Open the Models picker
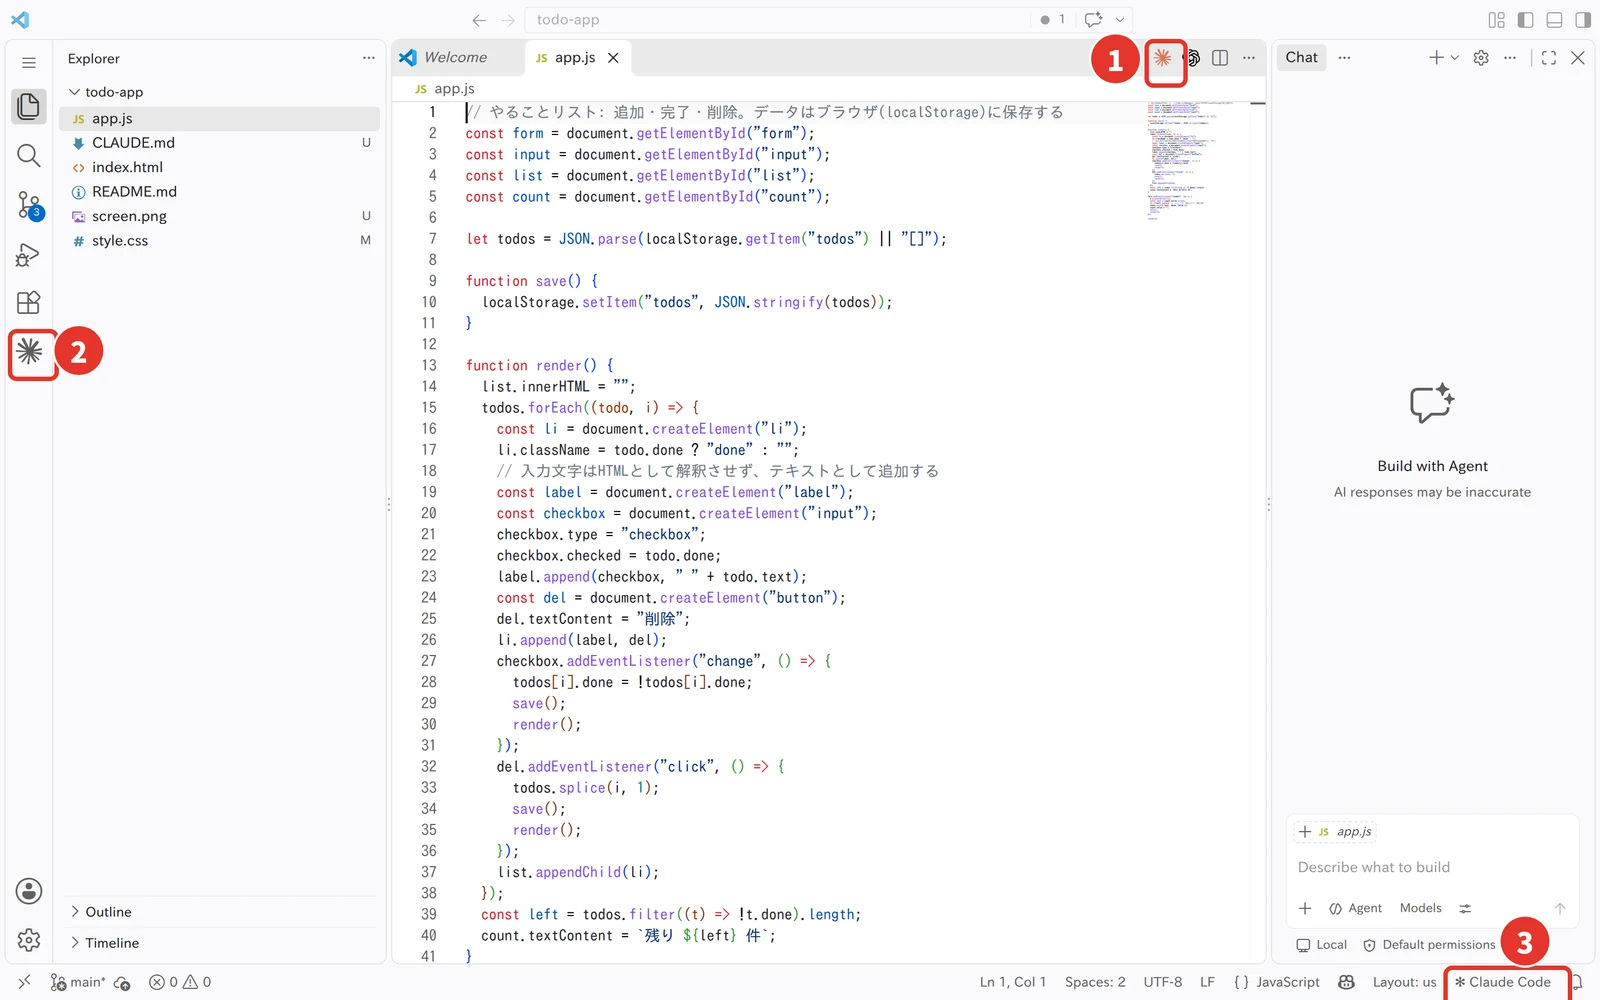This screenshot has height=1000, width=1600. pyautogui.click(x=1420, y=909)
